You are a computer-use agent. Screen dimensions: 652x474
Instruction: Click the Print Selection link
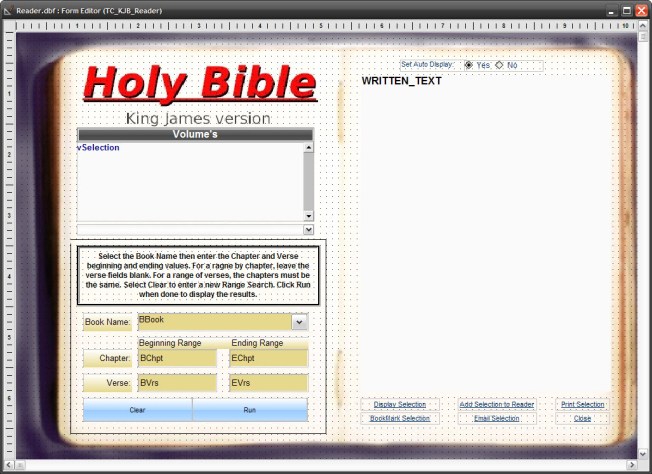coord(582,405)
